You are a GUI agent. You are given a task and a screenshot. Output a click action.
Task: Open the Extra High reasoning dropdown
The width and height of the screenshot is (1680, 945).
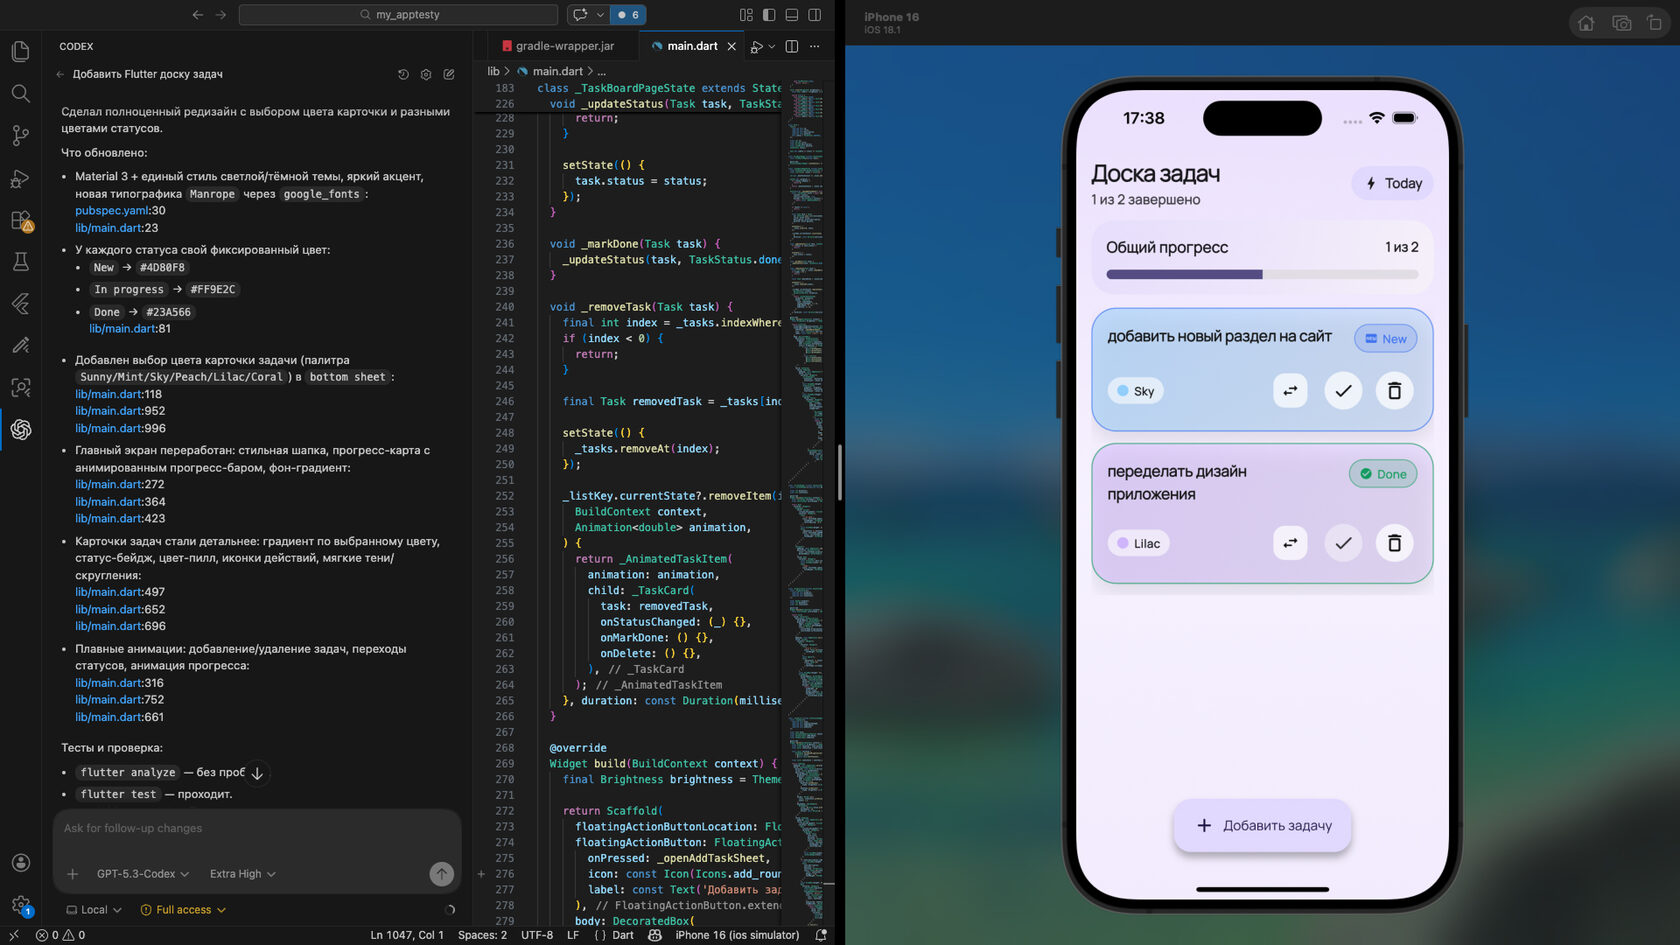pos(242,874)
